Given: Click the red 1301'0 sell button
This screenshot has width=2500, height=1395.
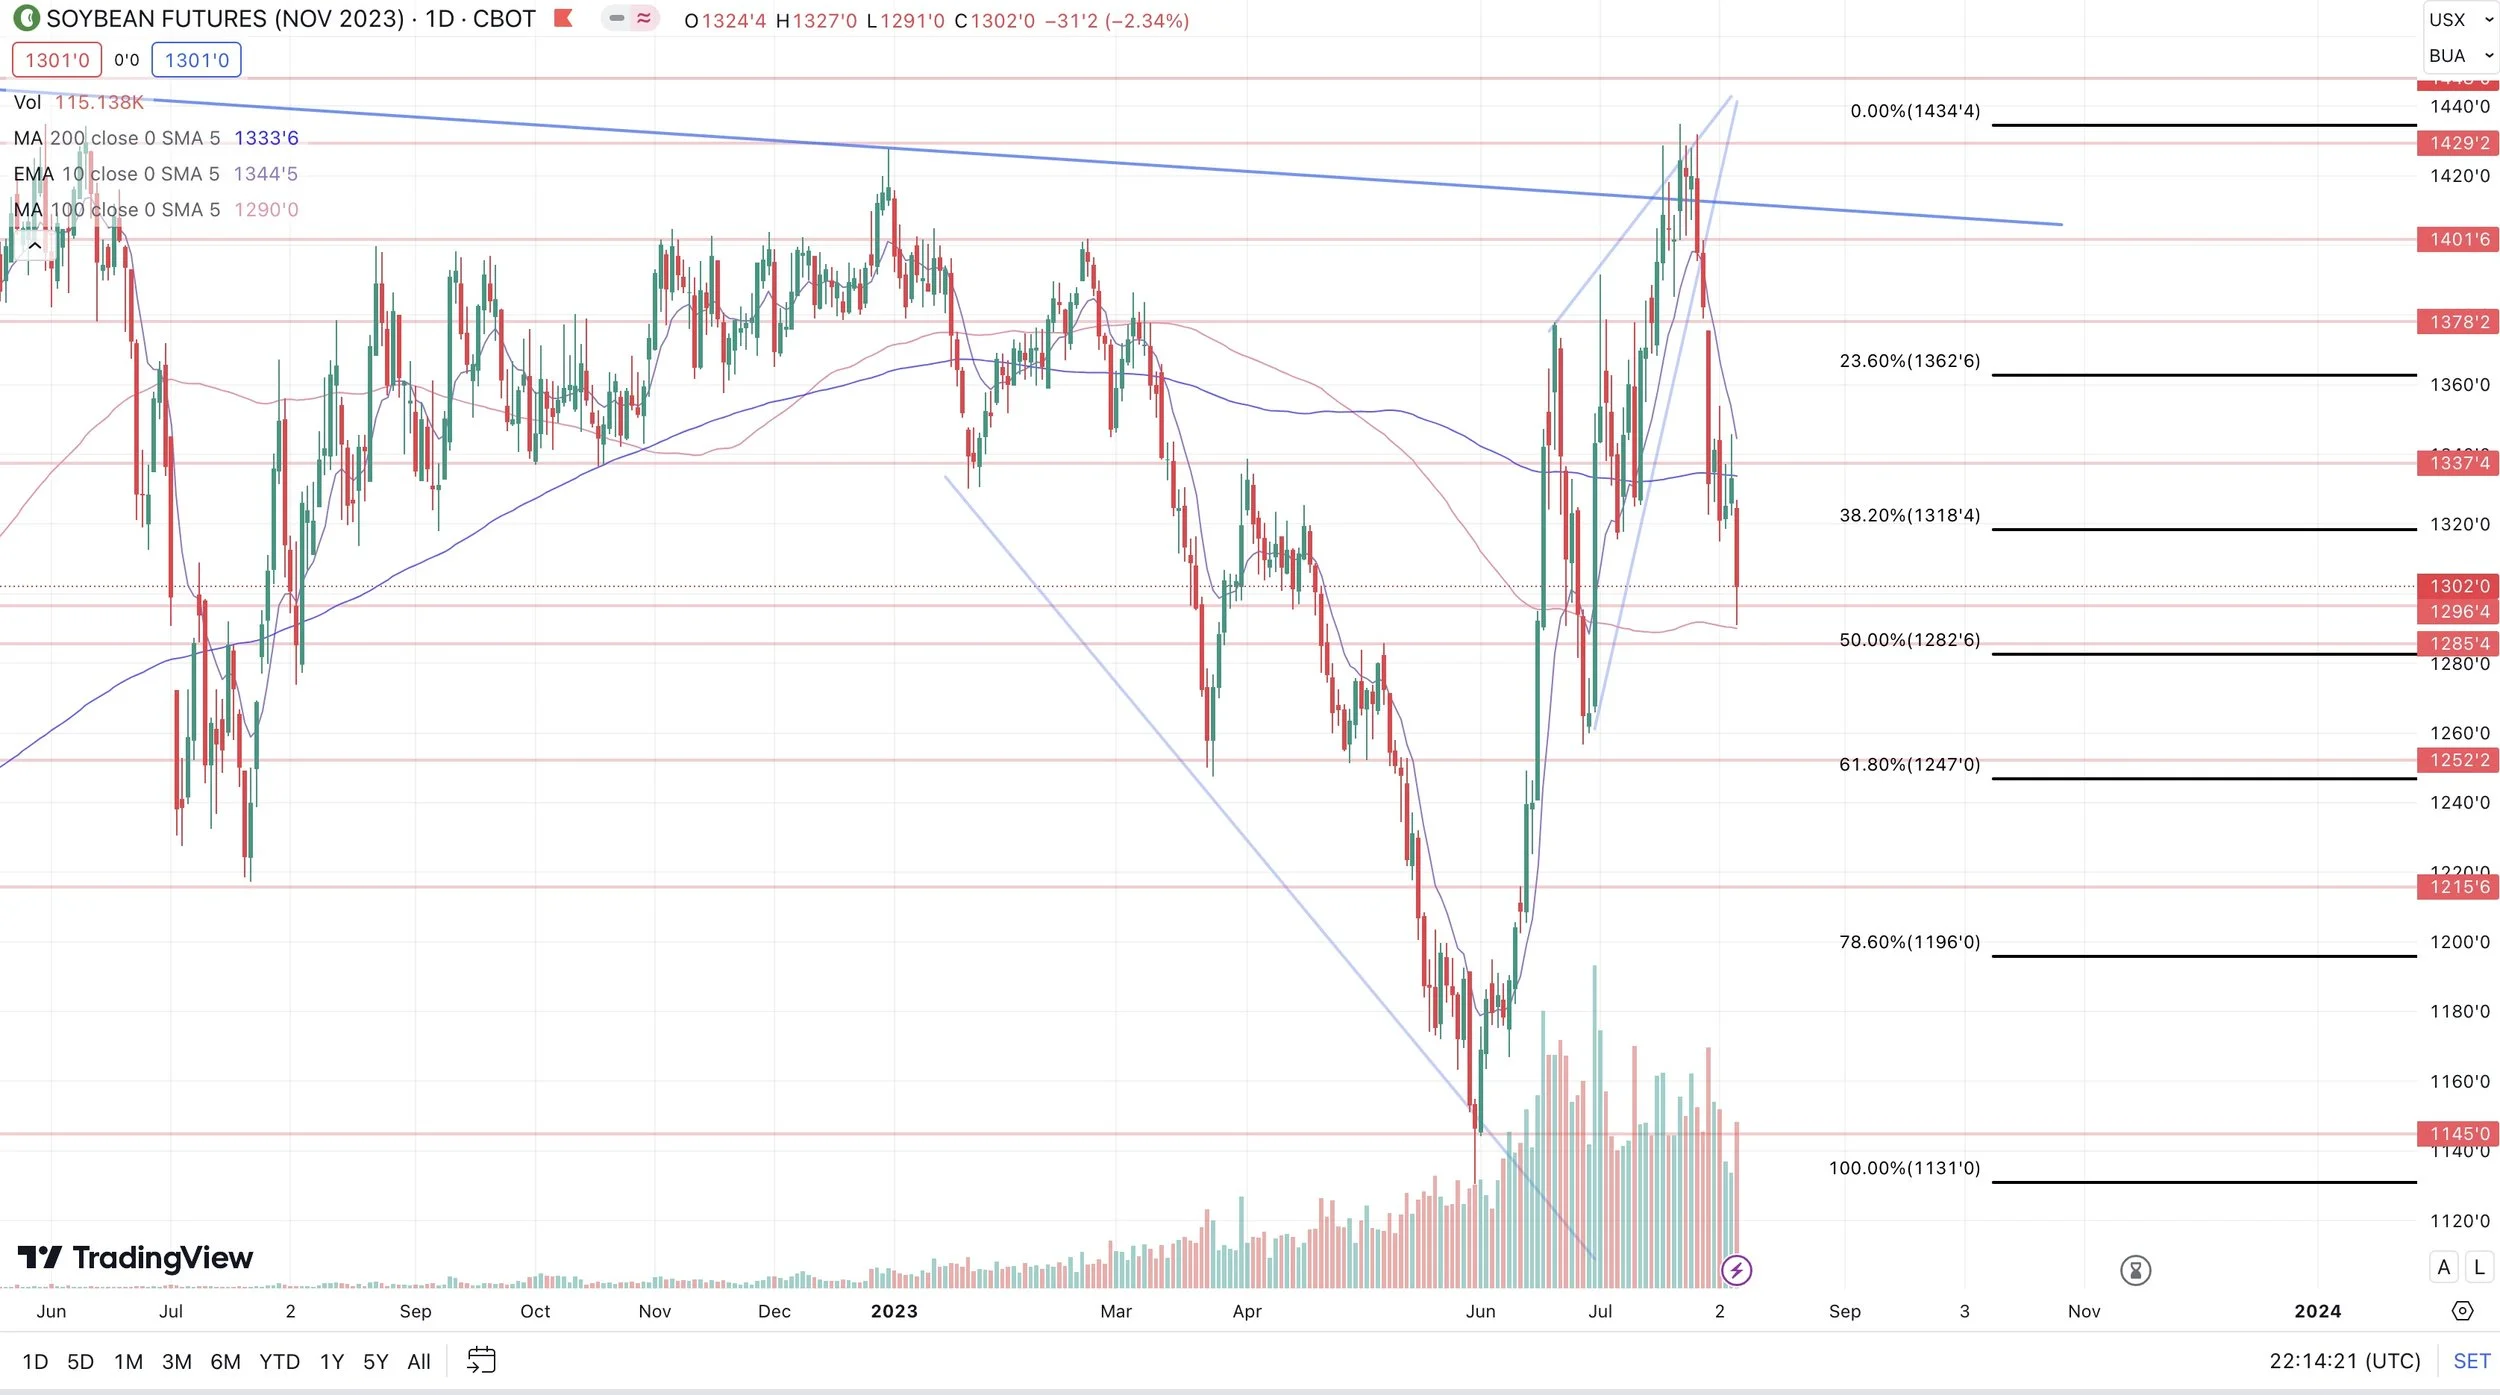Looking at the screenshot, I should (57, 60).
